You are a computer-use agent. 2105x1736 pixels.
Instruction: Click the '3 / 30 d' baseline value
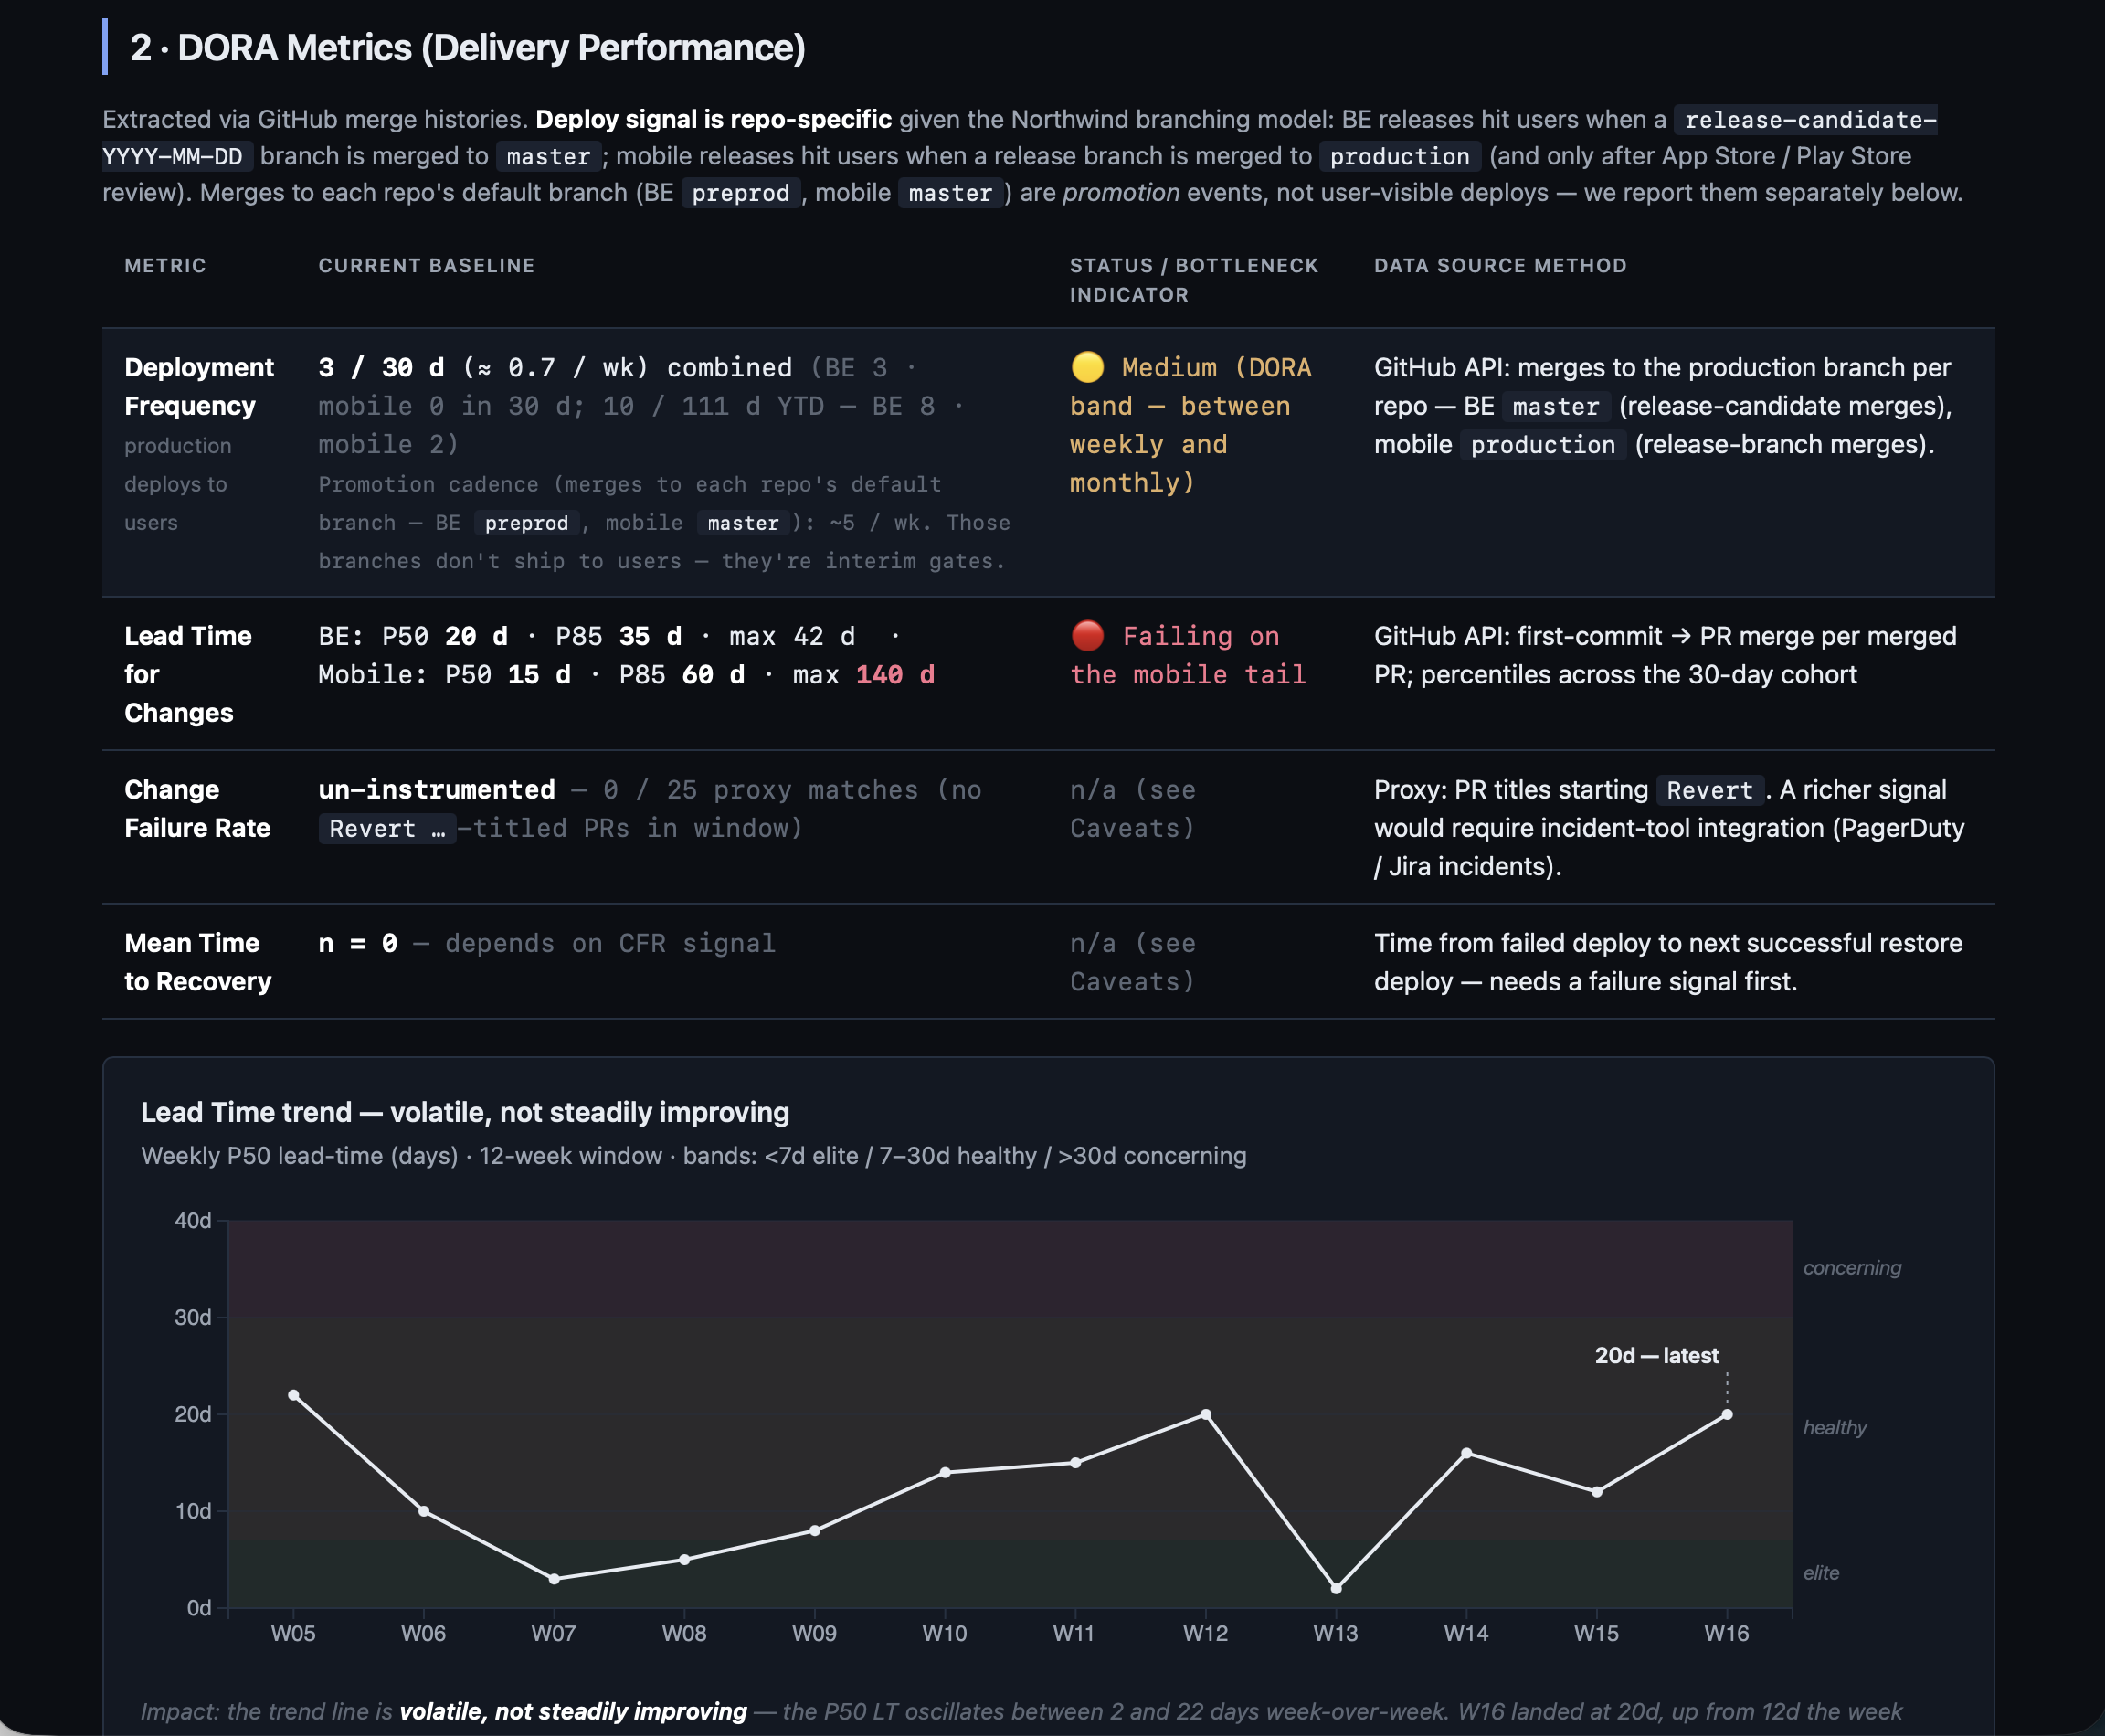pyautogui.click(x=381, y=367)
